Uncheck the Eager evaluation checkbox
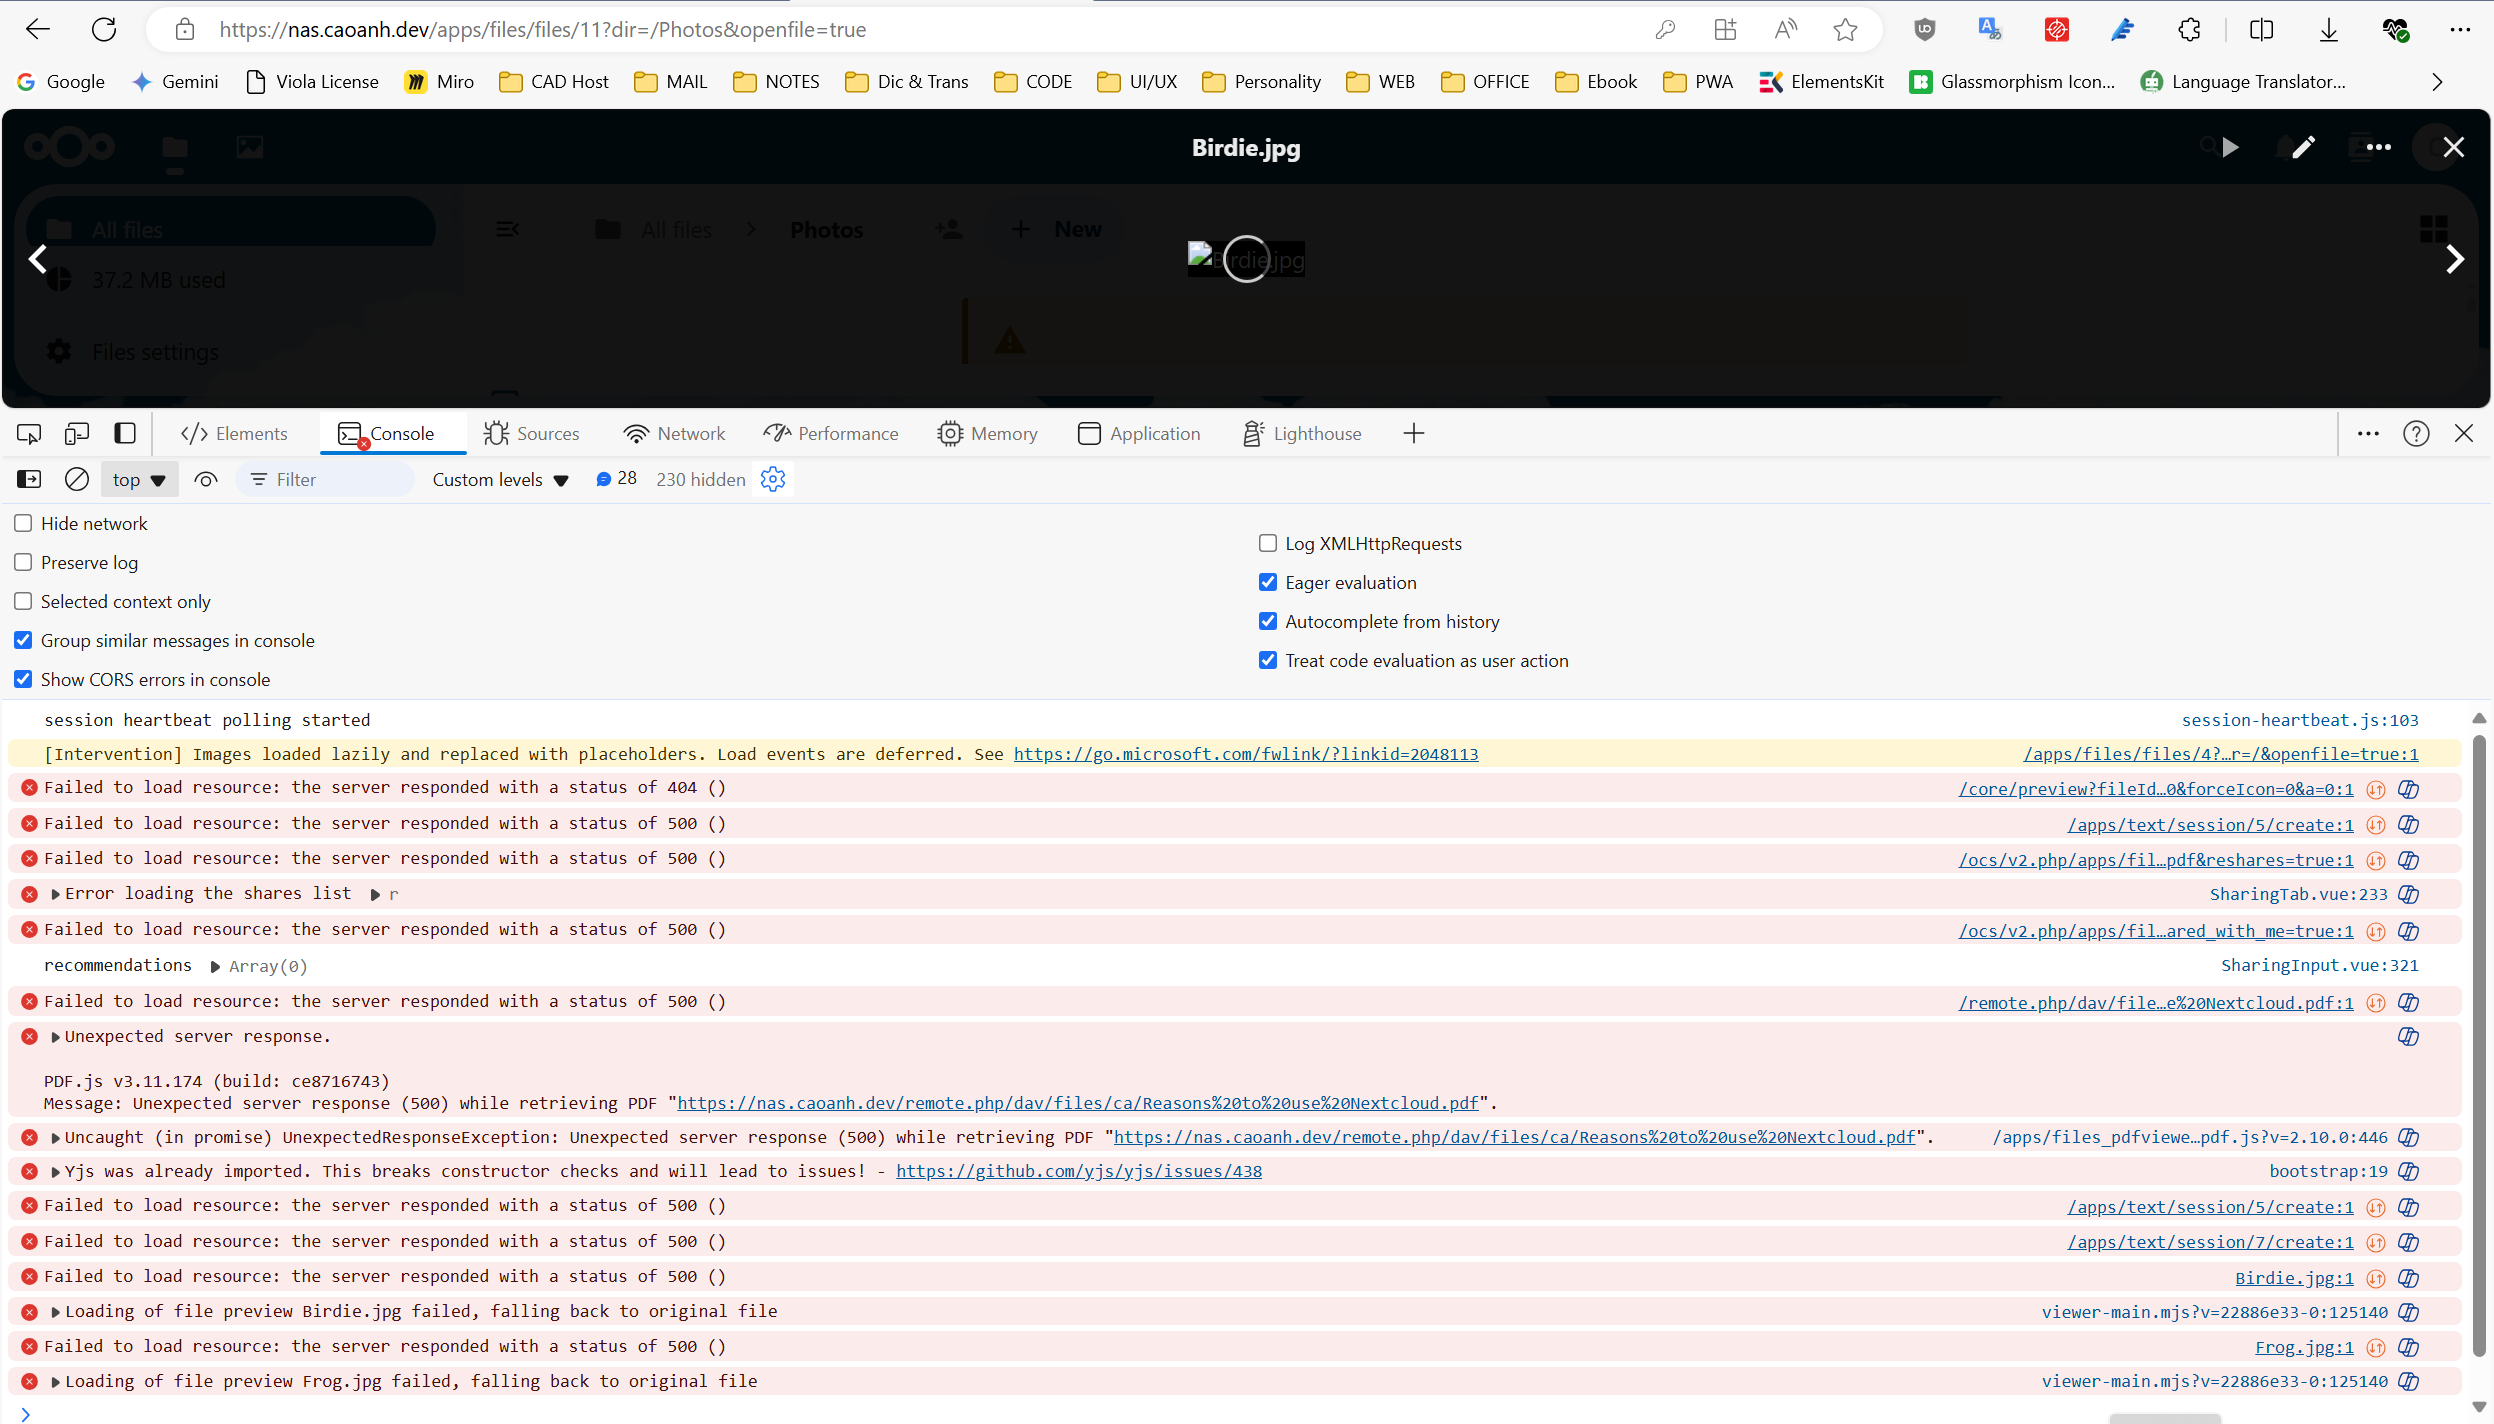 point(1268,583)
